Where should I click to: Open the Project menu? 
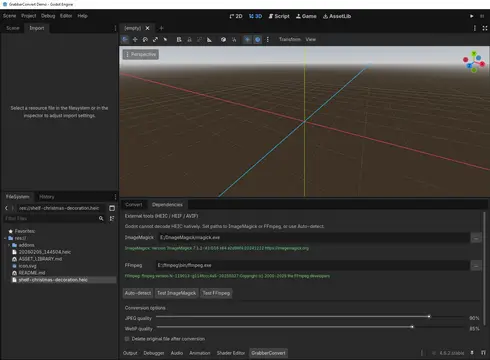[x=29, y=16]
